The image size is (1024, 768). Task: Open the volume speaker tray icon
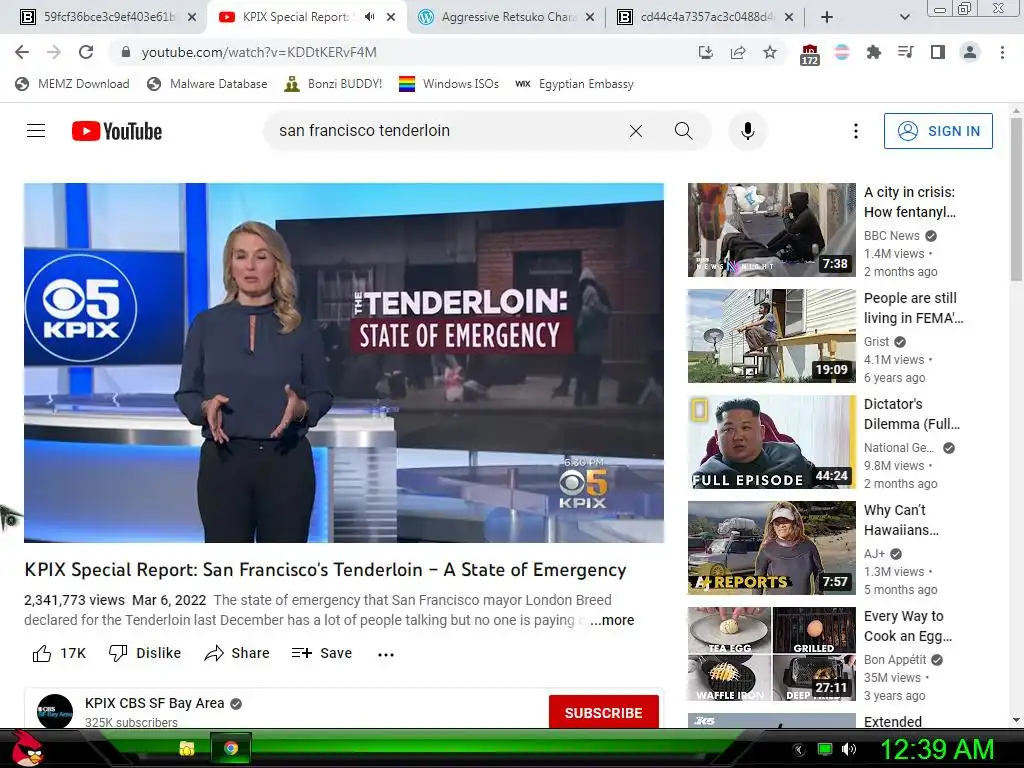[x=848, y=749]
